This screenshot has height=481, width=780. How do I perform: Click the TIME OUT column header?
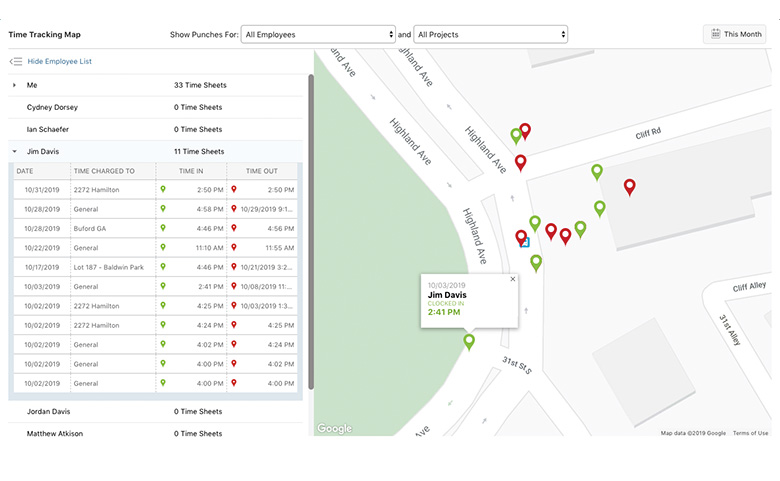(262, 171)
